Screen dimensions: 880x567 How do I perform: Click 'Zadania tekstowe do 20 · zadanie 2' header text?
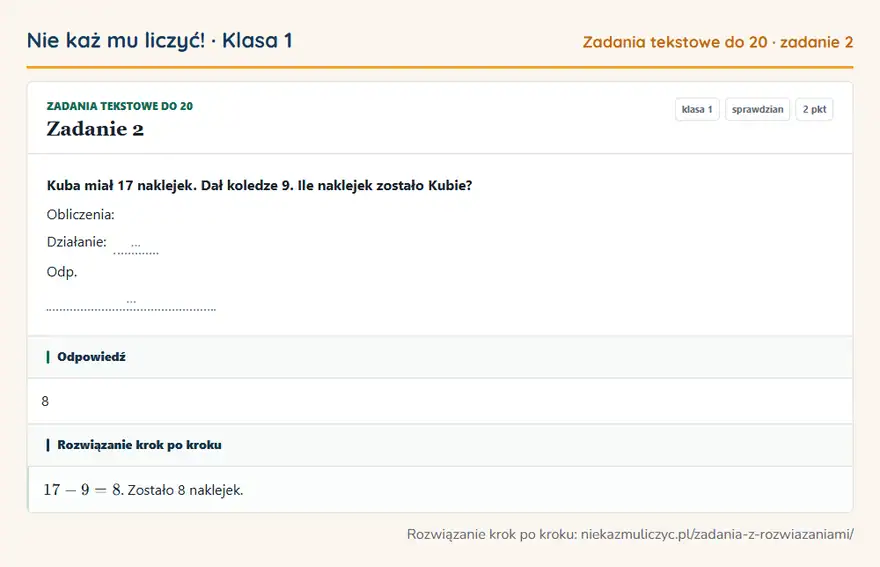point(718,42)
